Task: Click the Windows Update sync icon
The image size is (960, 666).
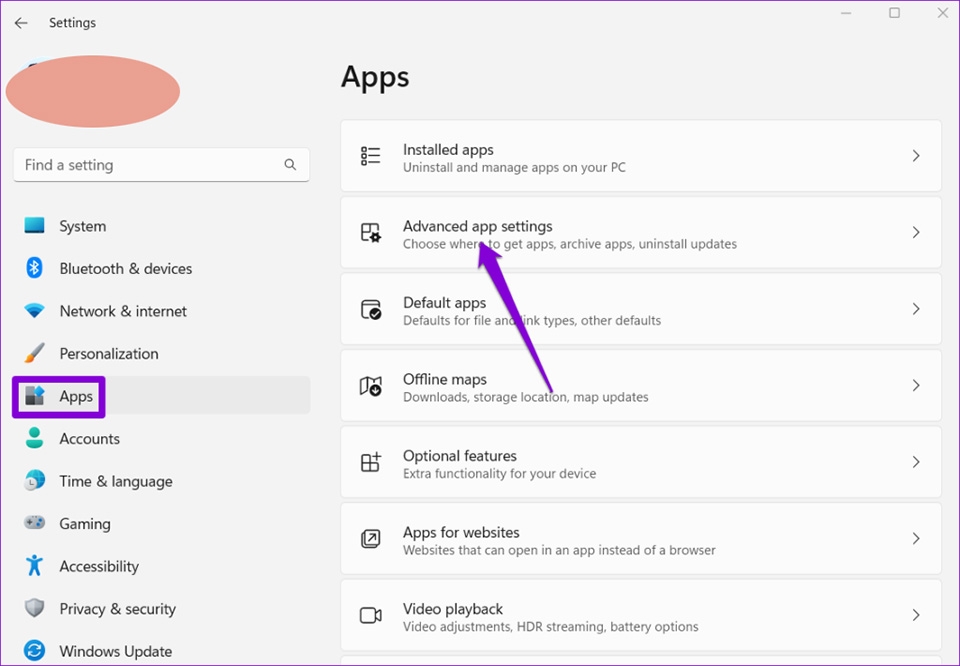Action: [34, 650]
